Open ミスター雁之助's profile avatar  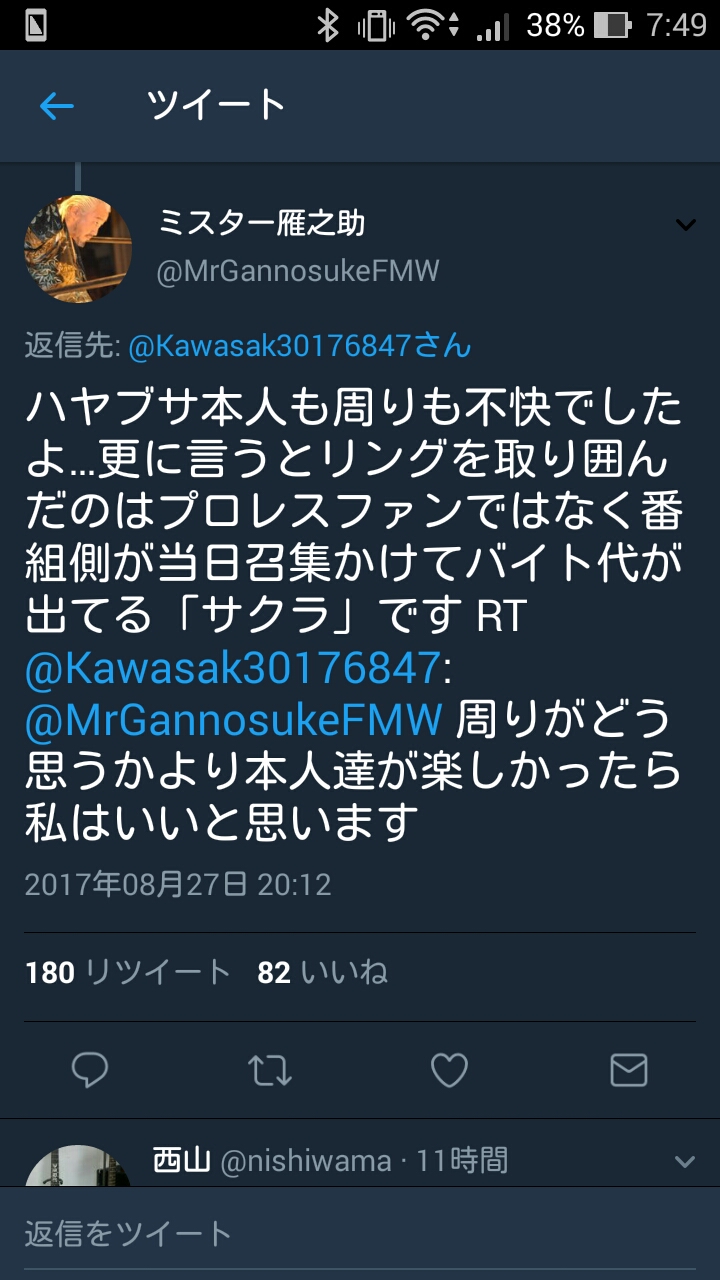coord(78,248)
